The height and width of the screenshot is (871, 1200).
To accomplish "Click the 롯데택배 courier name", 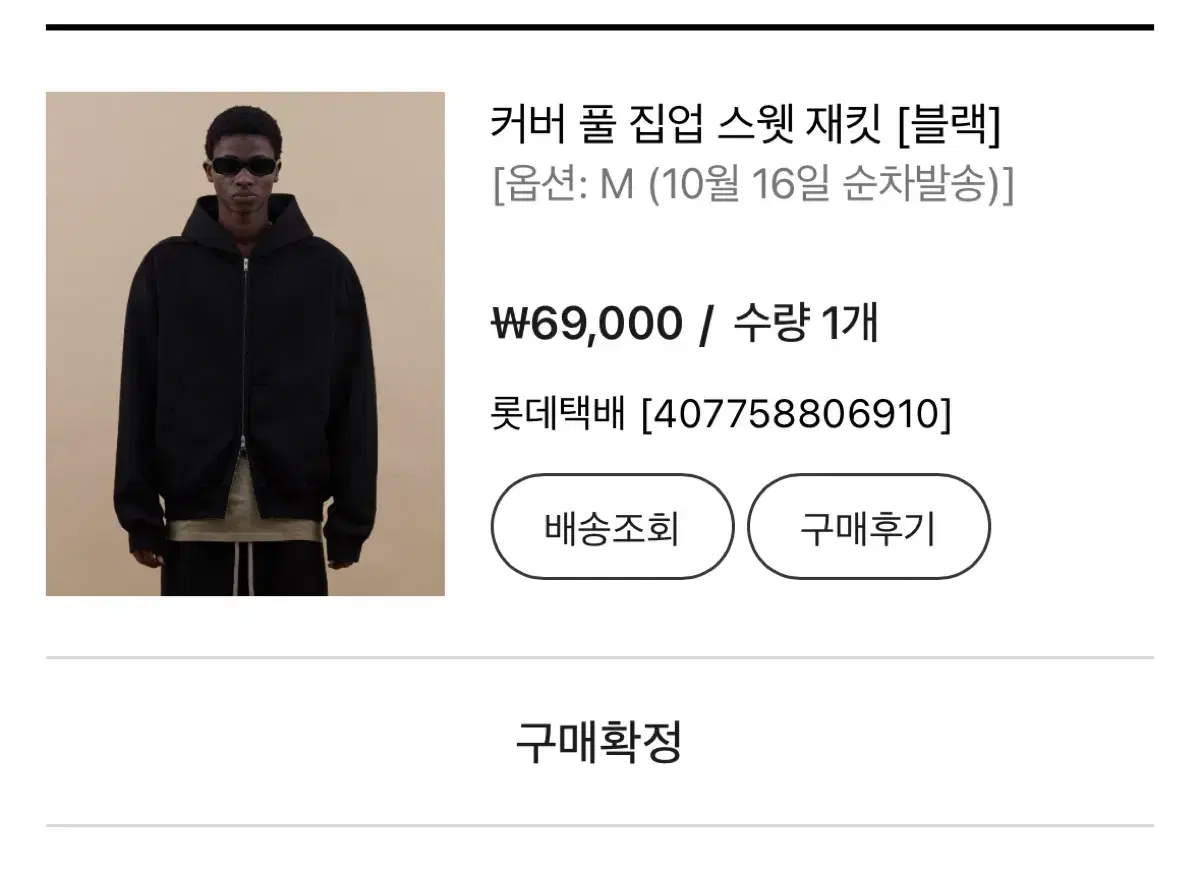I will click(x=558, y=413).
